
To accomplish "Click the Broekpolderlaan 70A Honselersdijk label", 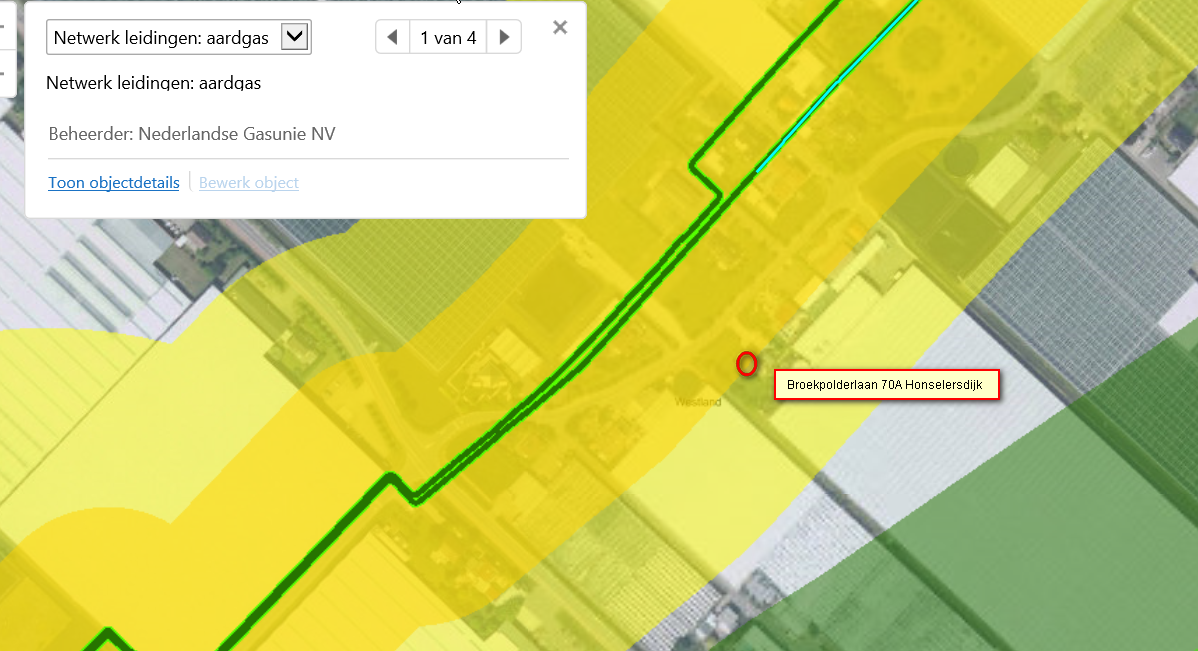I will click(x=886, y=384).
